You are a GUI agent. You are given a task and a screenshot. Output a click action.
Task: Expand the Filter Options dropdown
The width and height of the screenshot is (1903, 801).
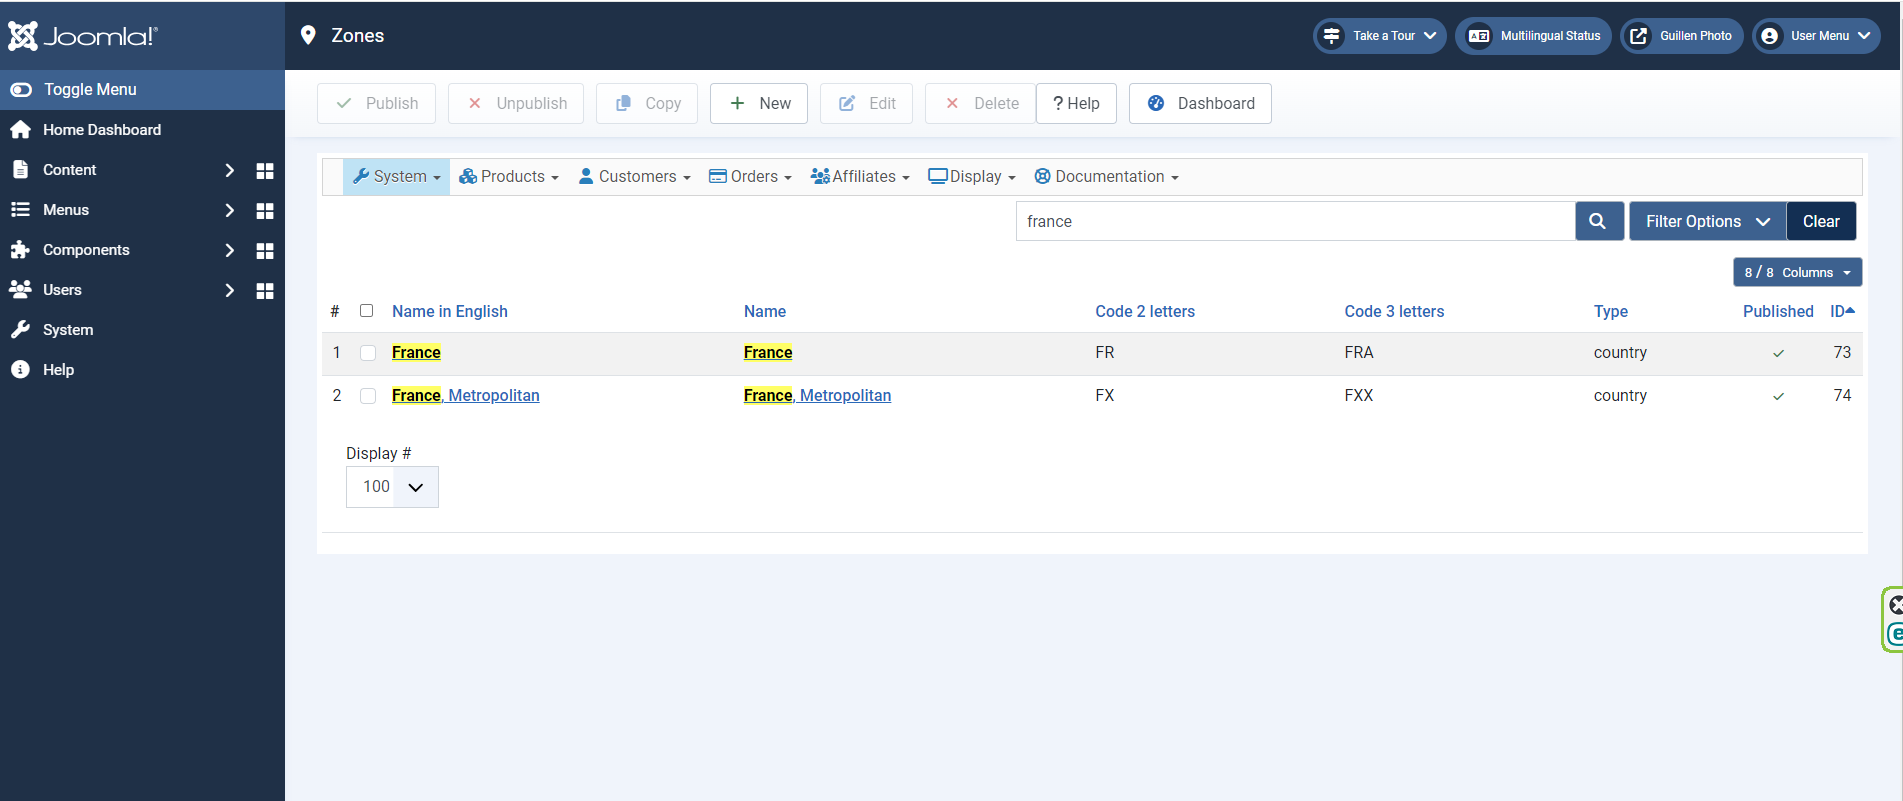pos(1707,221)
